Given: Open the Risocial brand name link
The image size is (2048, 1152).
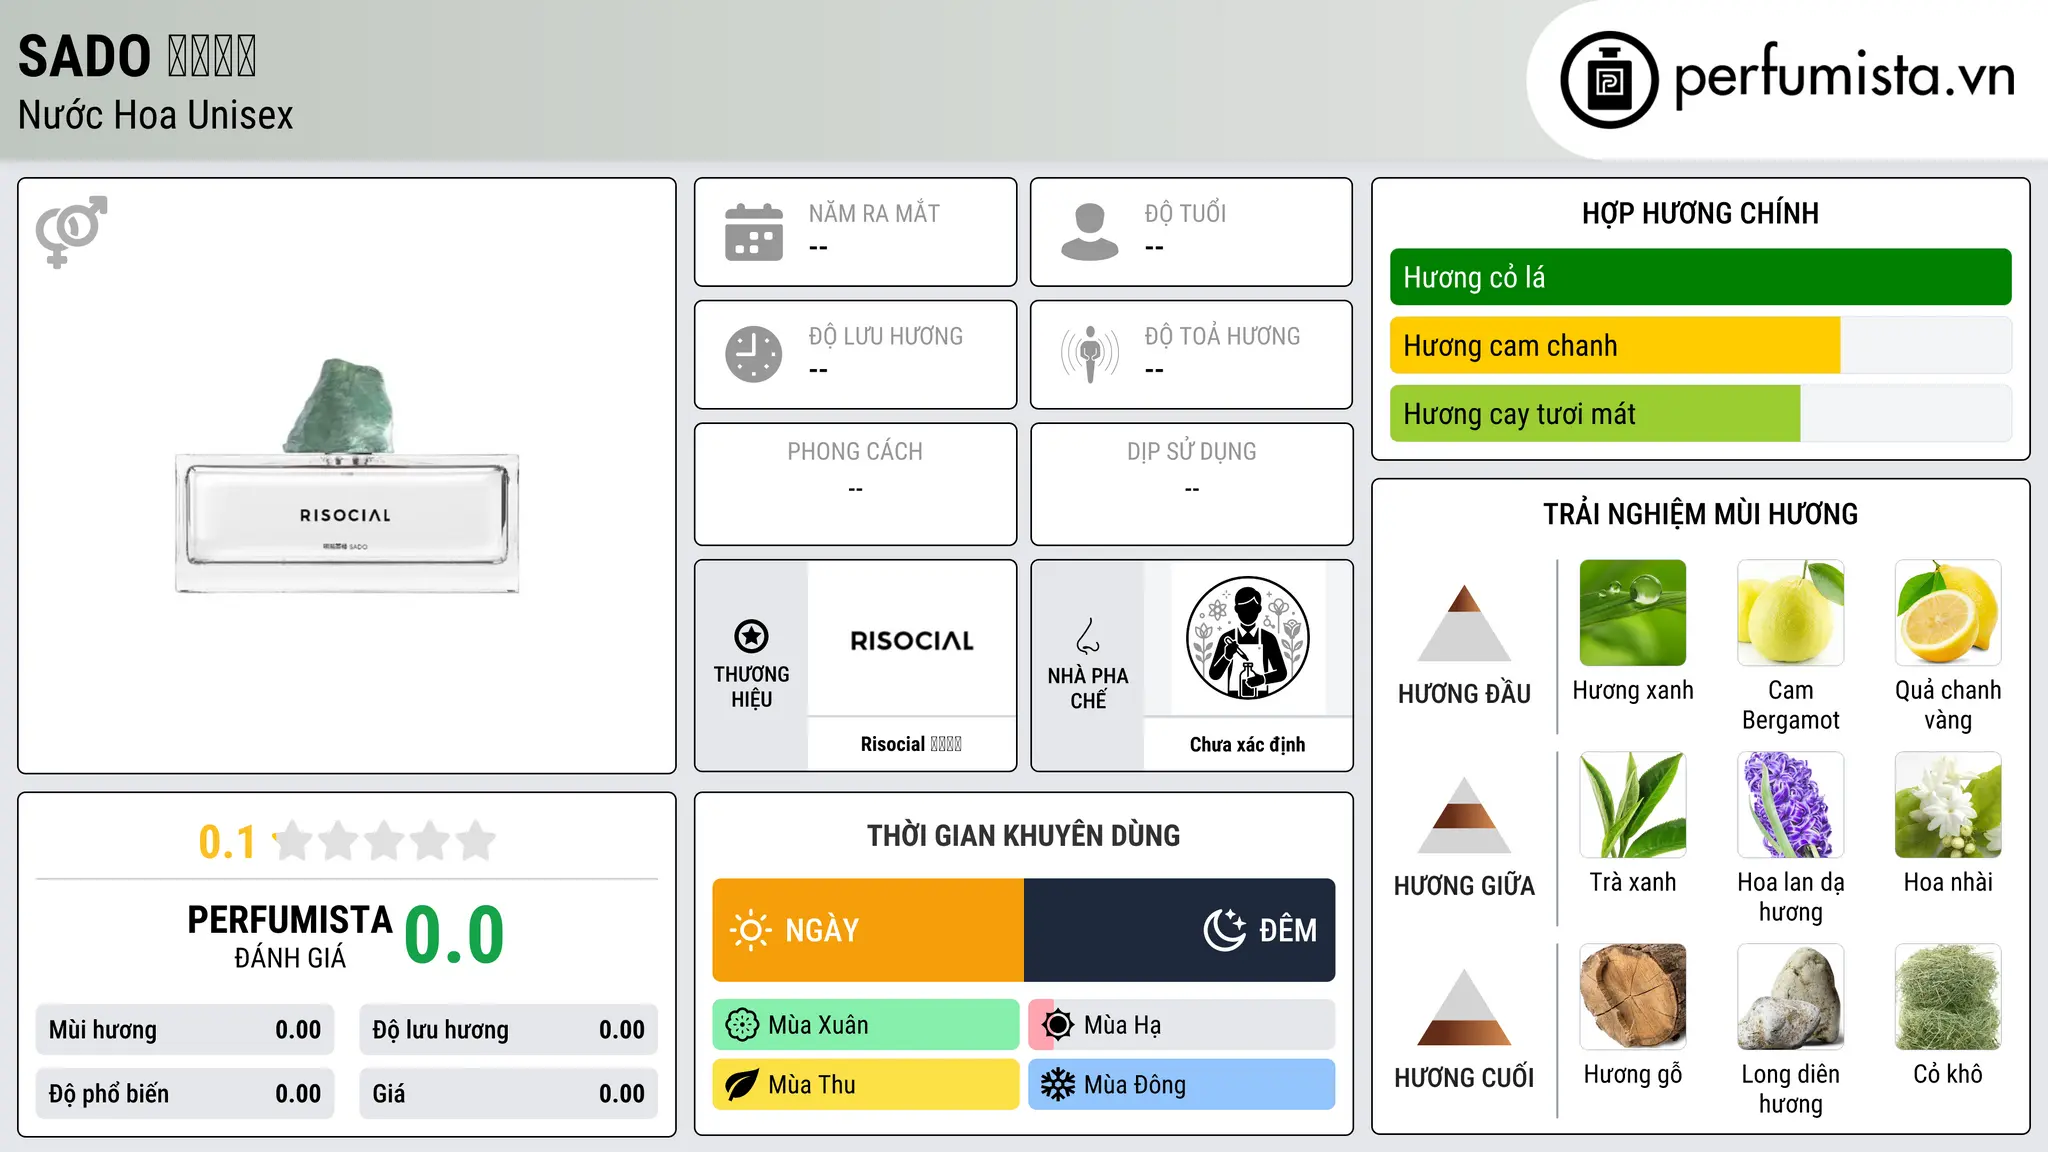Looking at the screenshot, I should (x=911, y=744).
